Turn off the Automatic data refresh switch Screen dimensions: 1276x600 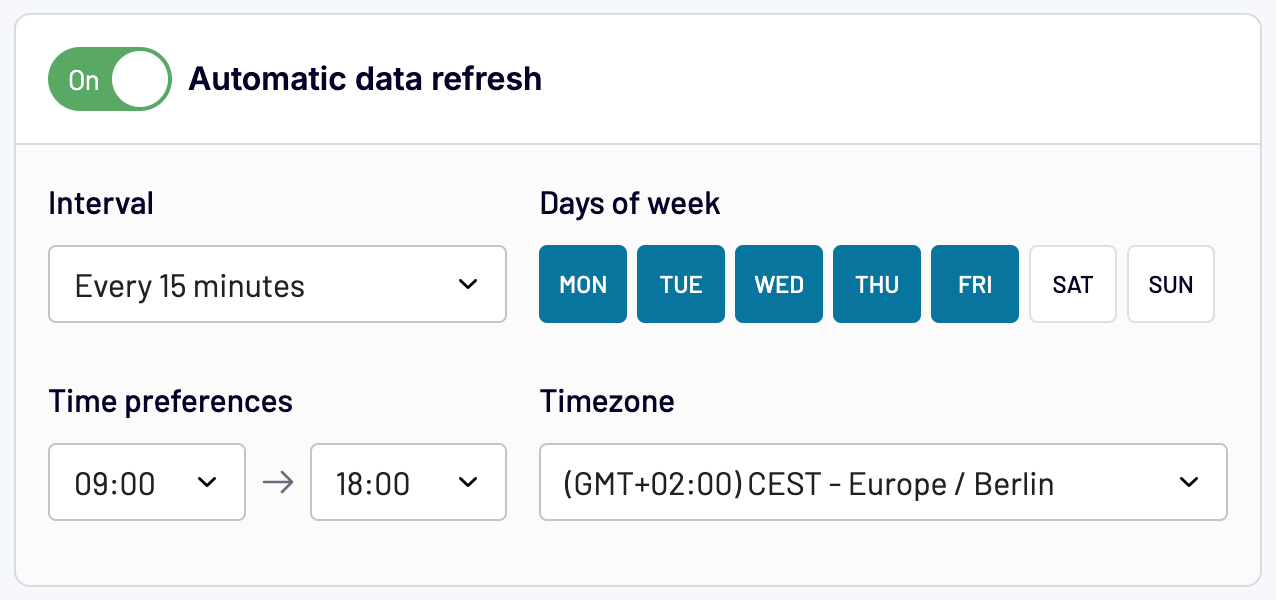(110, 79)
